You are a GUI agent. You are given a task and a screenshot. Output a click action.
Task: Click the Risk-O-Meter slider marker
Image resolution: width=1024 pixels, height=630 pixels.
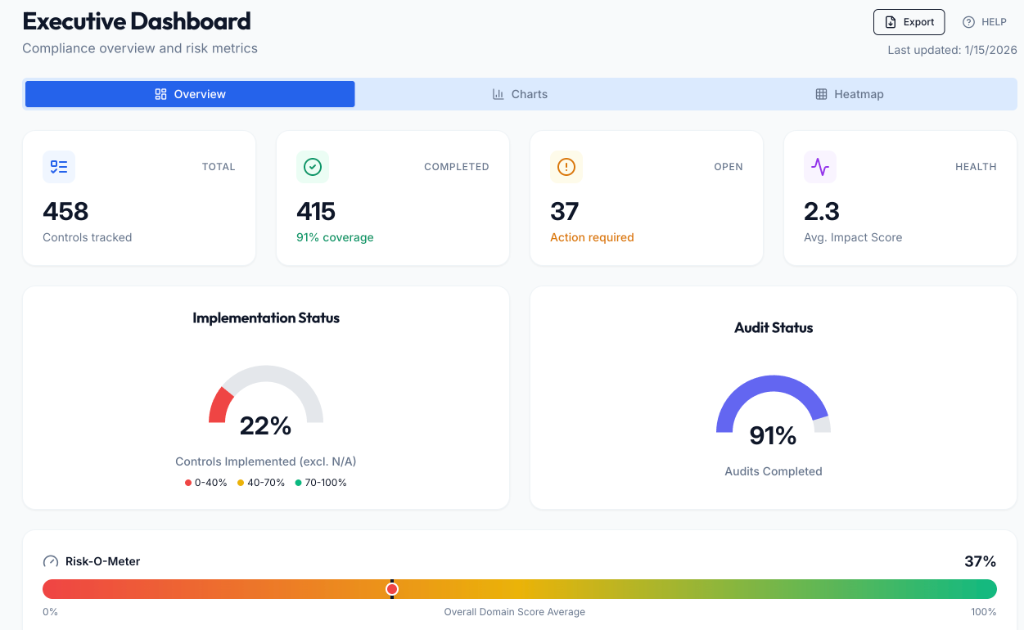point(392,590)
